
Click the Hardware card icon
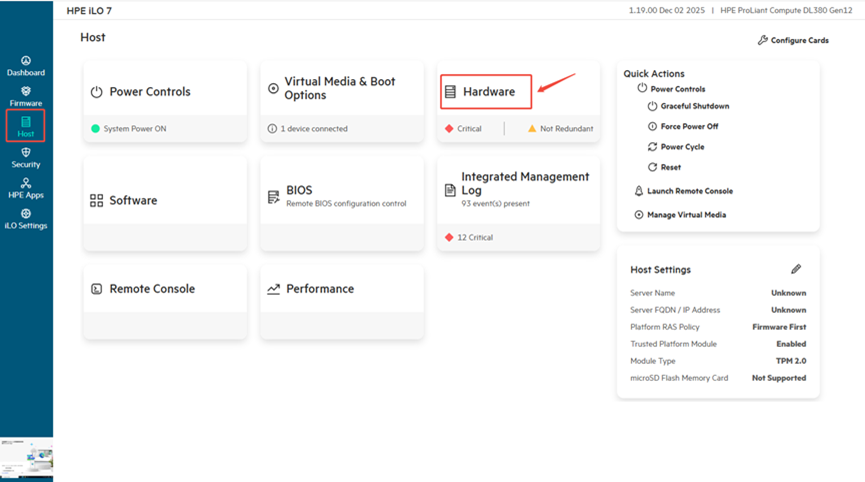(450, 92)
